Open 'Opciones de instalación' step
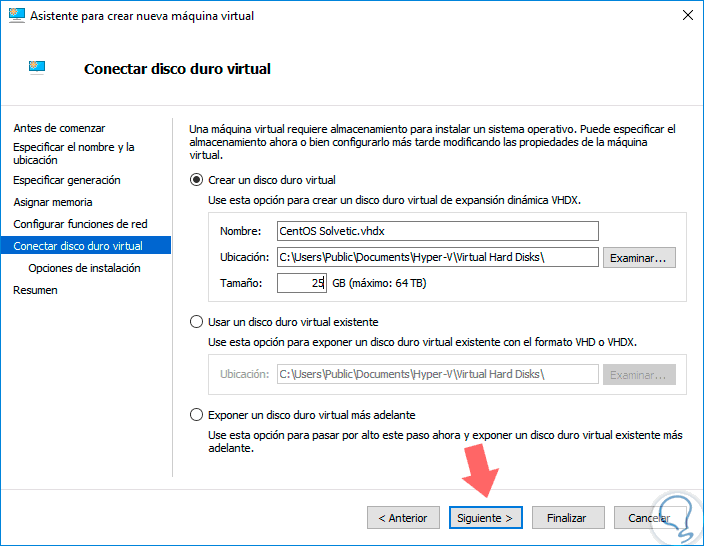Viewport: 704px width, 546px height. [84, 268]
